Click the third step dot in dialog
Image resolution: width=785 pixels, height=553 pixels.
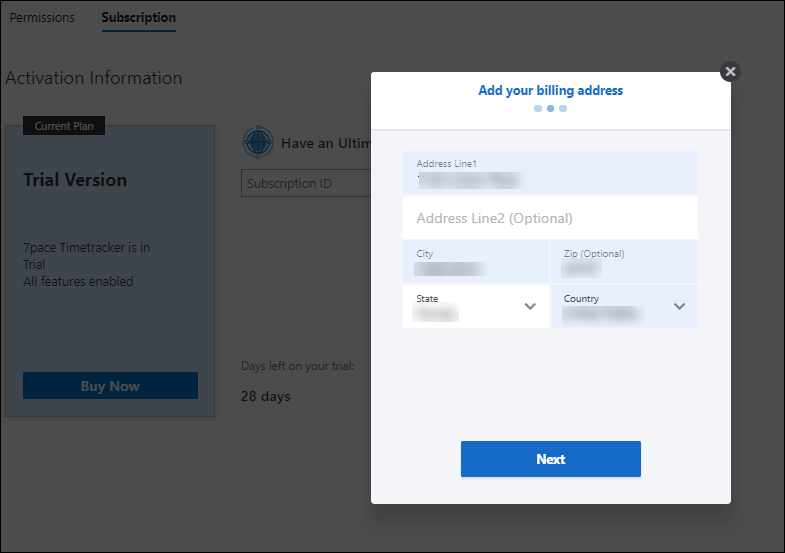click(x=563, y=109)
